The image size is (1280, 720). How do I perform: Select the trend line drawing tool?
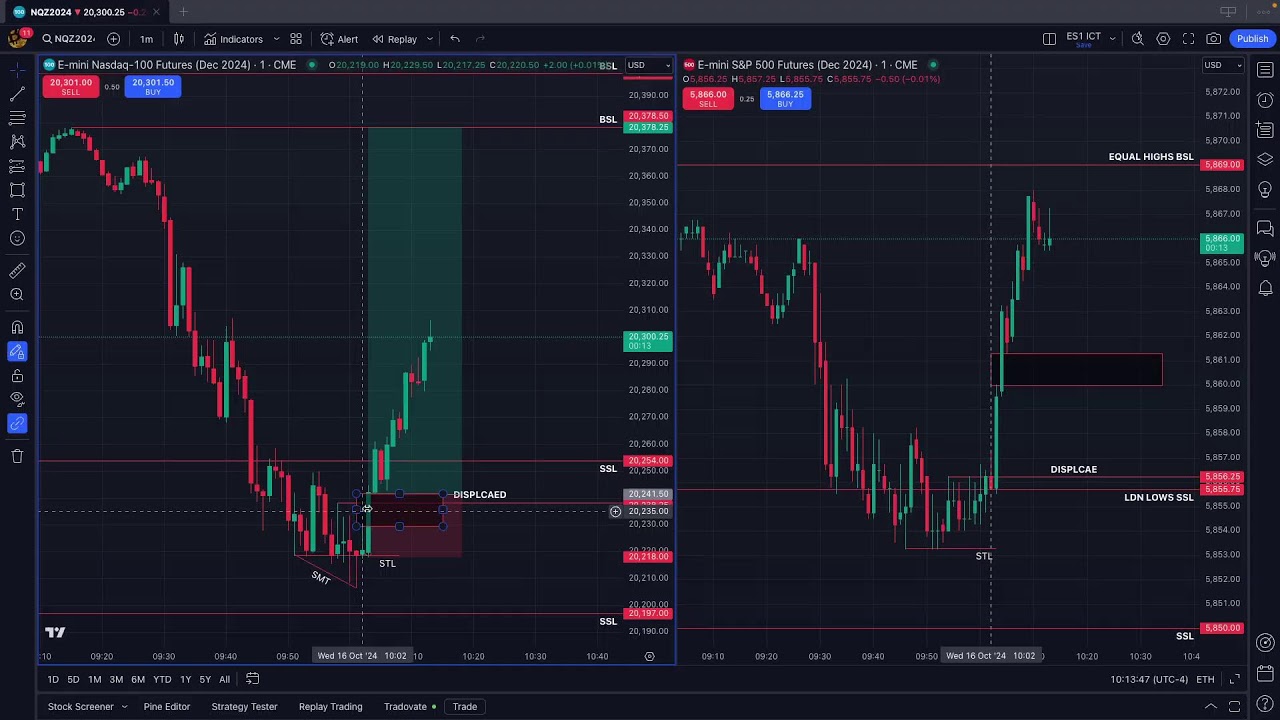coord(17,94)
